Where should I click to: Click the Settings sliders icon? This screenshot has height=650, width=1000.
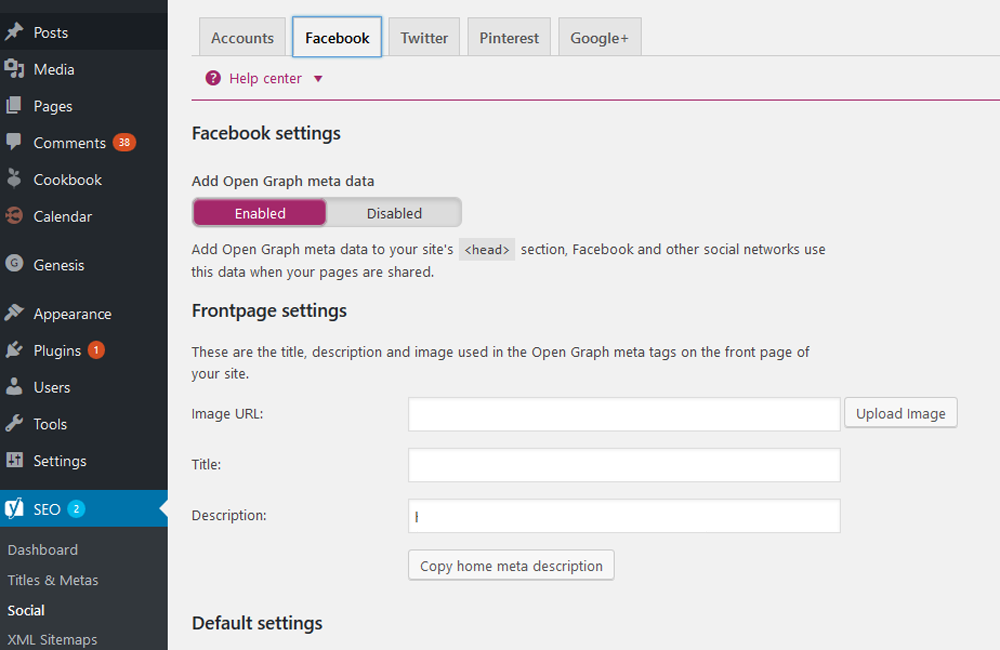click(x=14, y=460)
